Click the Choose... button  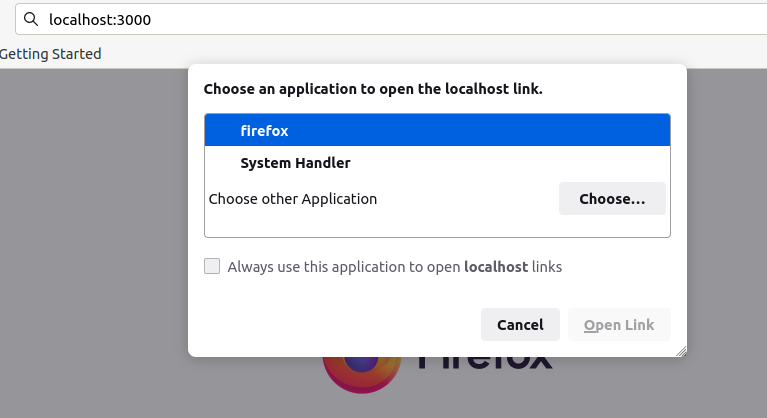click(612, 198)
